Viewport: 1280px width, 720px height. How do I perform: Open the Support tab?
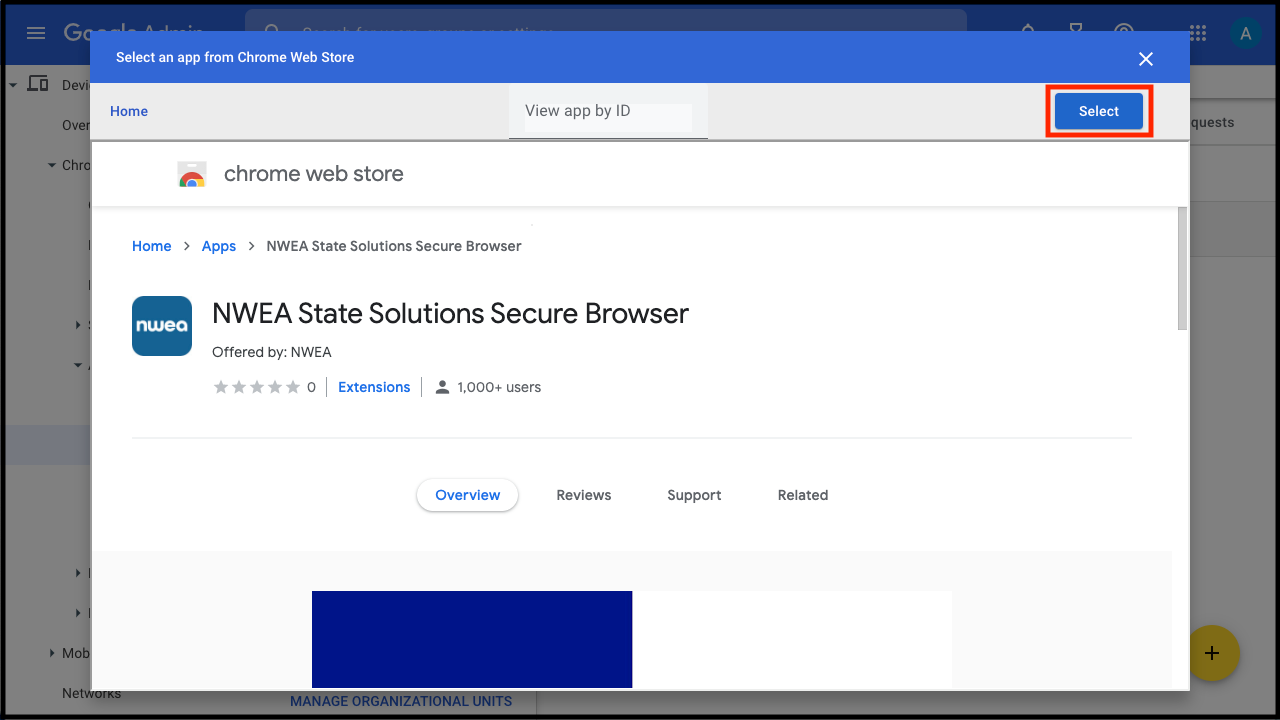[x=694, y=495]
